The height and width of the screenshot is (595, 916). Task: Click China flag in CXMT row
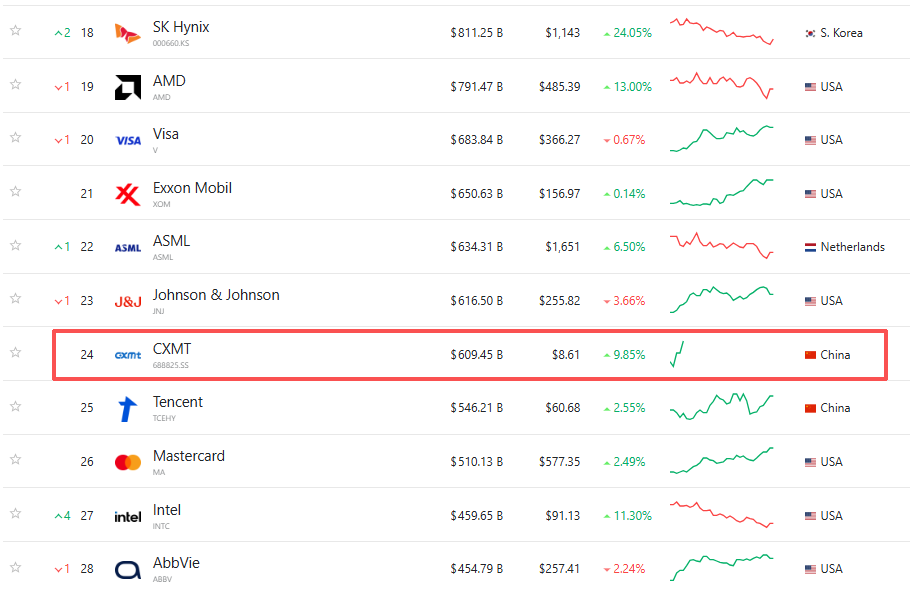click(810, 355)
